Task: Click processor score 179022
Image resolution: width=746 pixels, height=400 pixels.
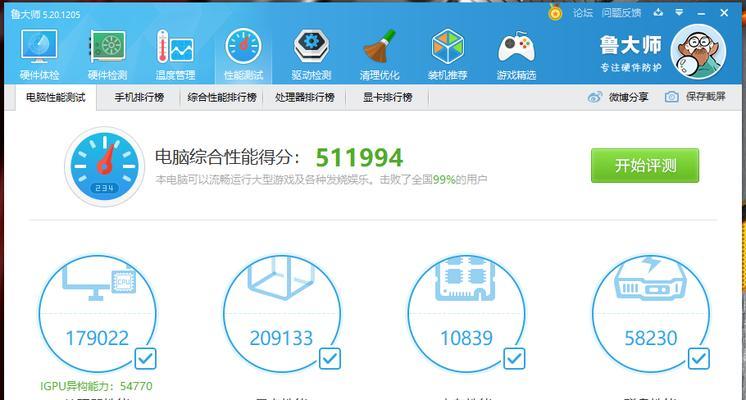Action: [x=97, y=338]
